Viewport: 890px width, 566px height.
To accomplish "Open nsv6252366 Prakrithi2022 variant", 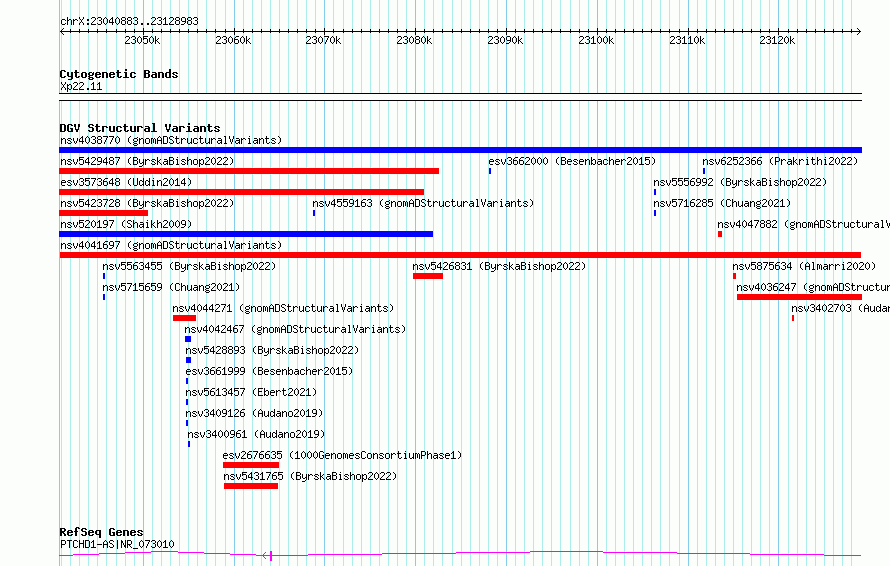I will click(780, 161).
